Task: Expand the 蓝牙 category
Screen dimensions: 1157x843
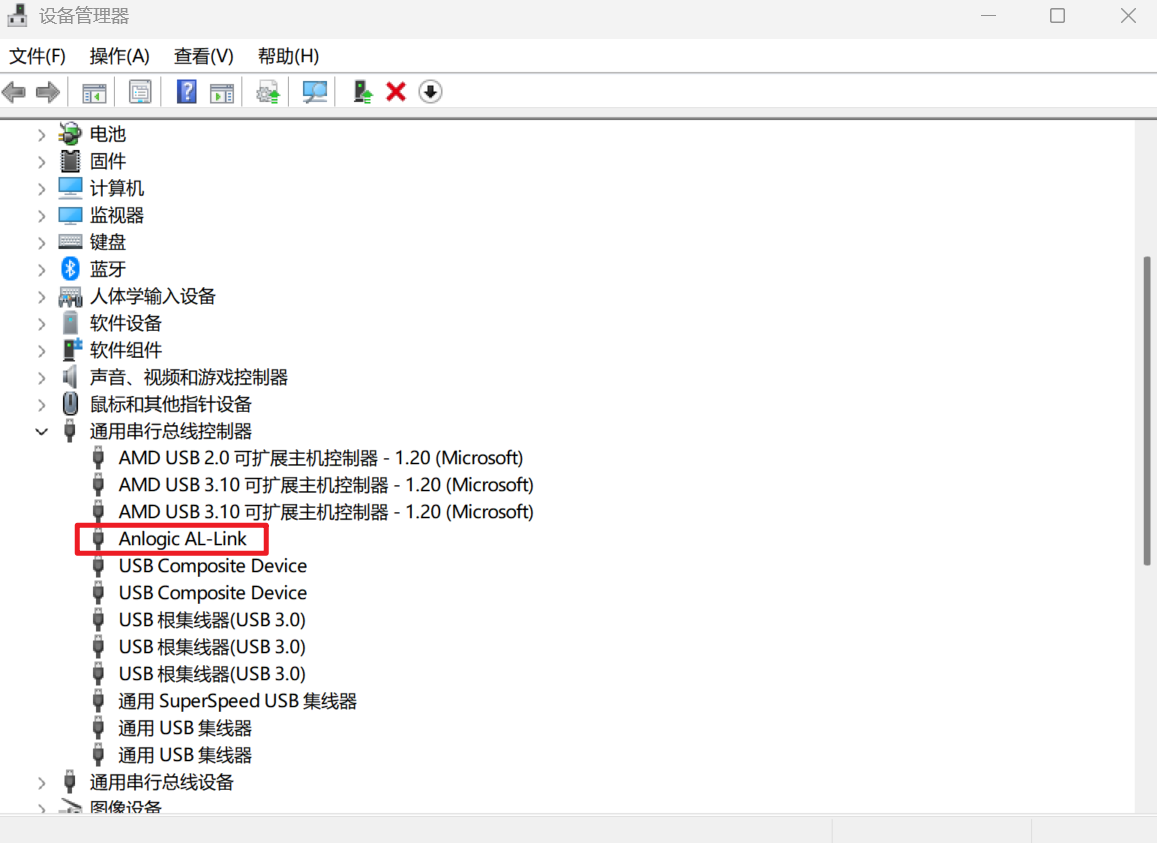Action: (41, 269)
